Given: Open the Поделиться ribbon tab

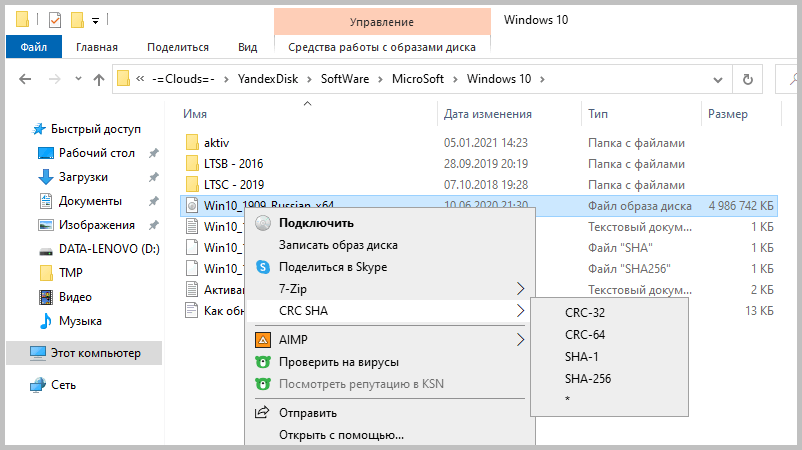Looking at the screenshot, I should coord(177,47).
